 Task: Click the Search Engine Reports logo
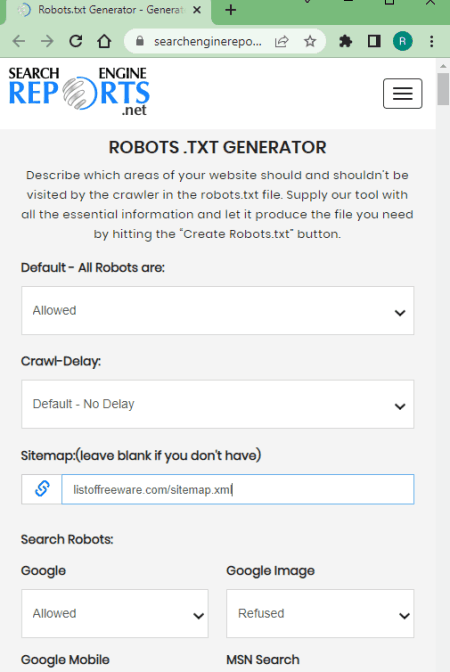click(79, 92)
